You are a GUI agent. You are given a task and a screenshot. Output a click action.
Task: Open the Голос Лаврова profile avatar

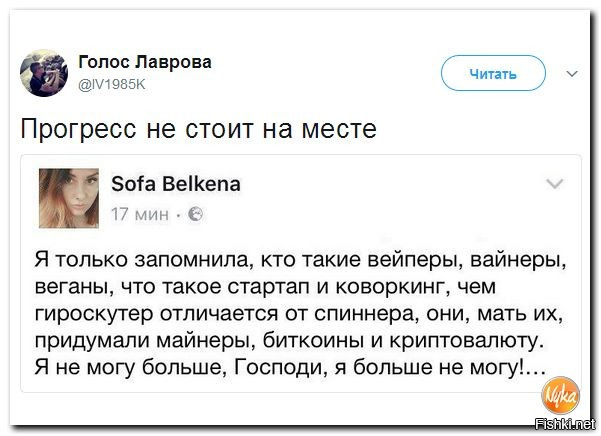pos(44,73)
